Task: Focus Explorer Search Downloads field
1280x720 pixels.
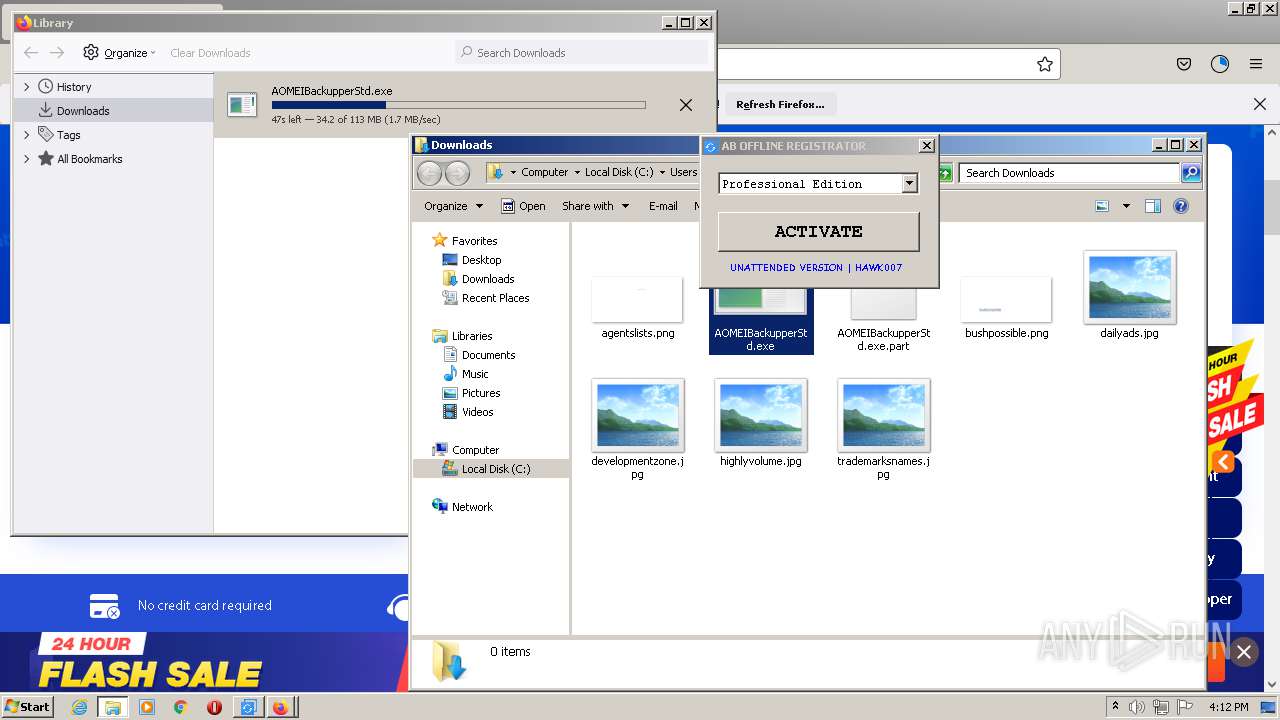Action: click(x=1070, y=173)
